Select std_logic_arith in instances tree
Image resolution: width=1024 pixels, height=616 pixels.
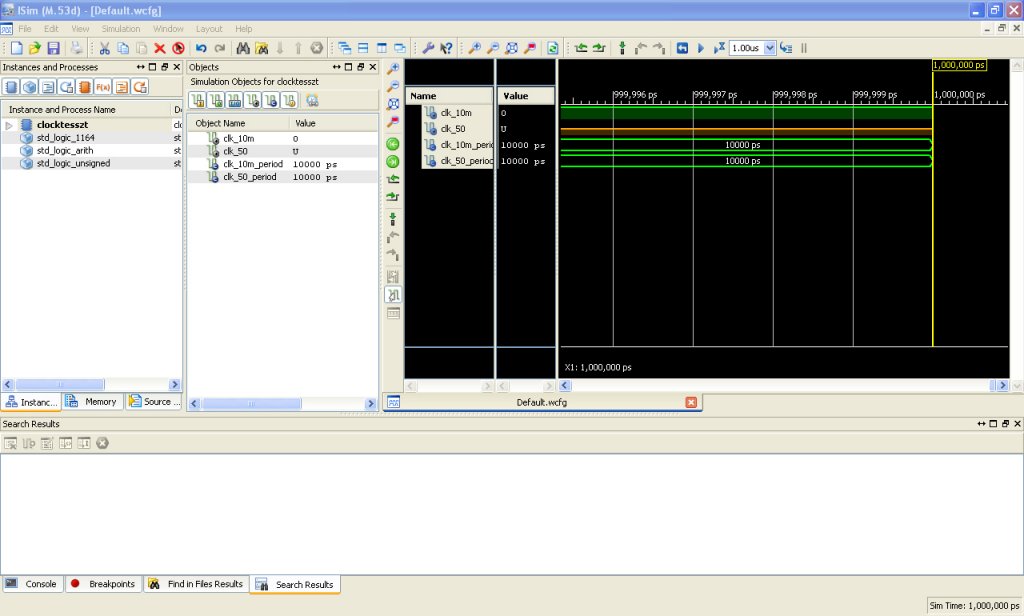[x=65, y=150]
